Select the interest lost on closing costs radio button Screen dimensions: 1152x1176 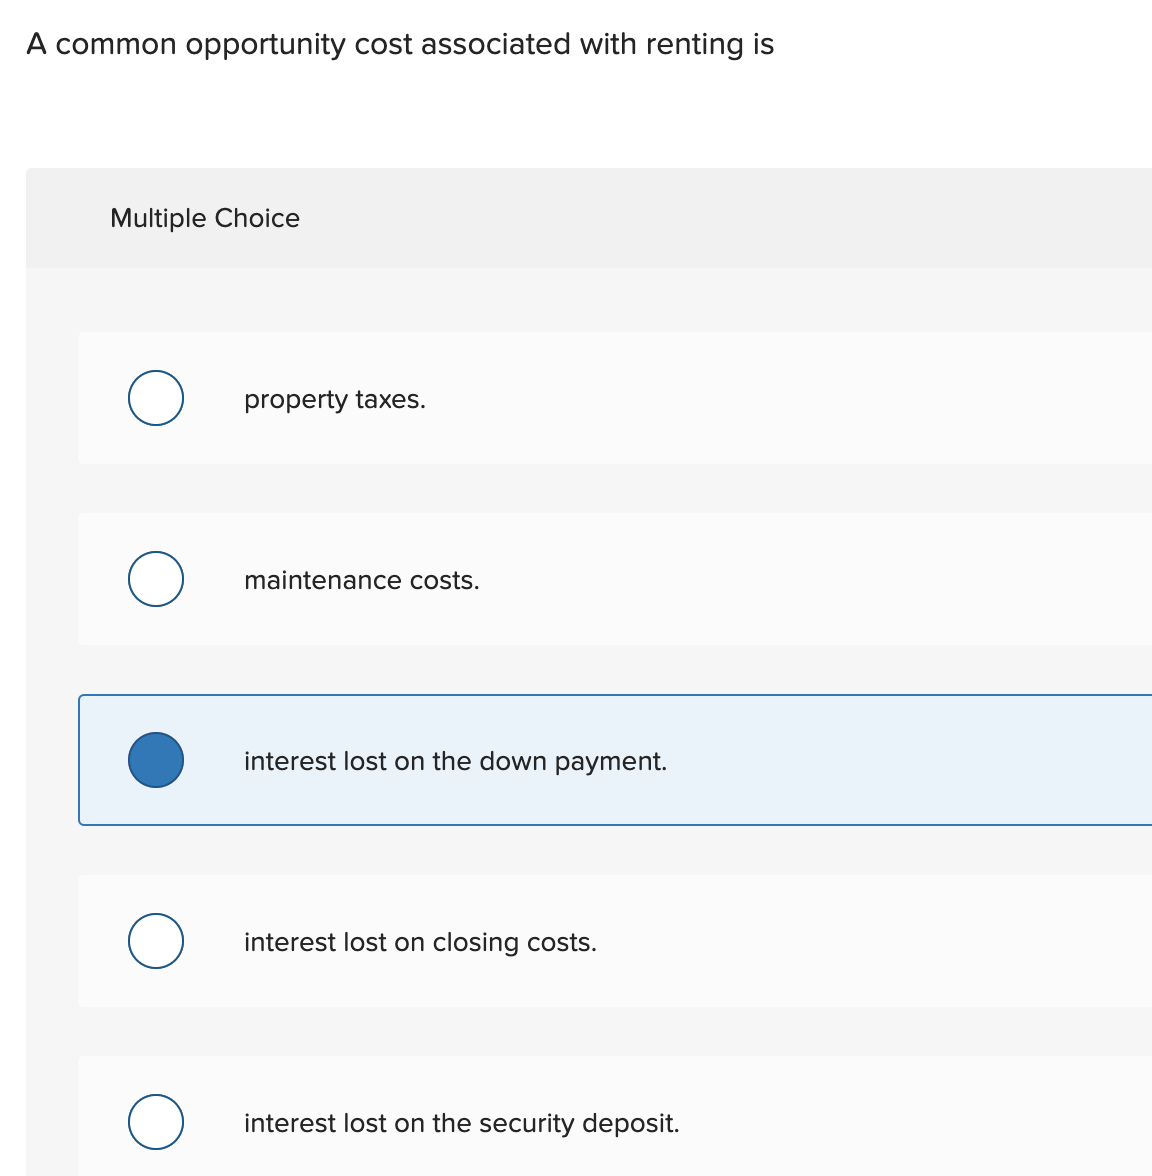tap(156, 941)
